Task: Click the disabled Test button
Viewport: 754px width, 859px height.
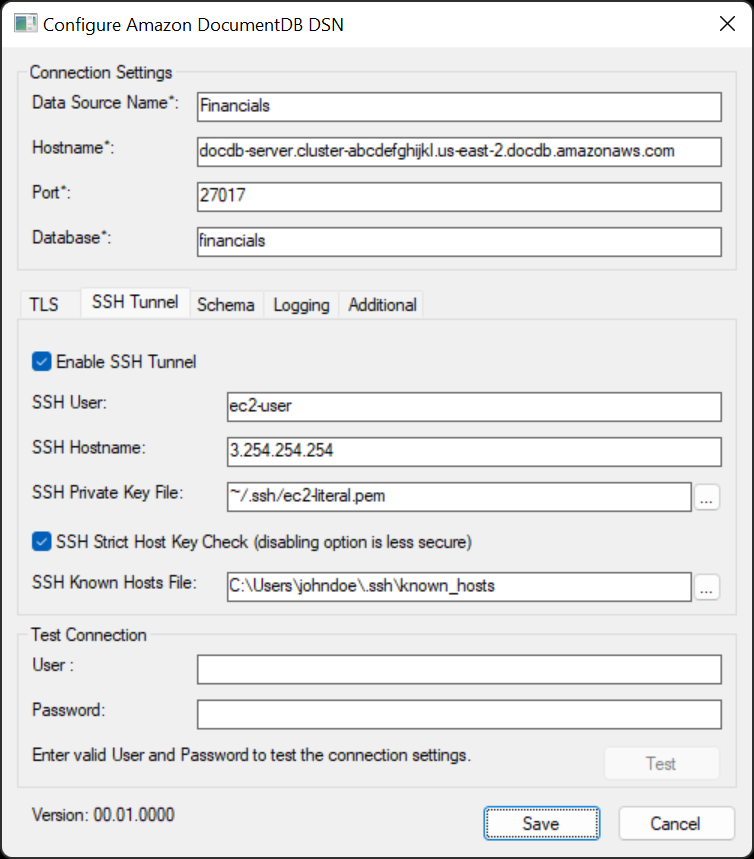Action: pos(661,763)
